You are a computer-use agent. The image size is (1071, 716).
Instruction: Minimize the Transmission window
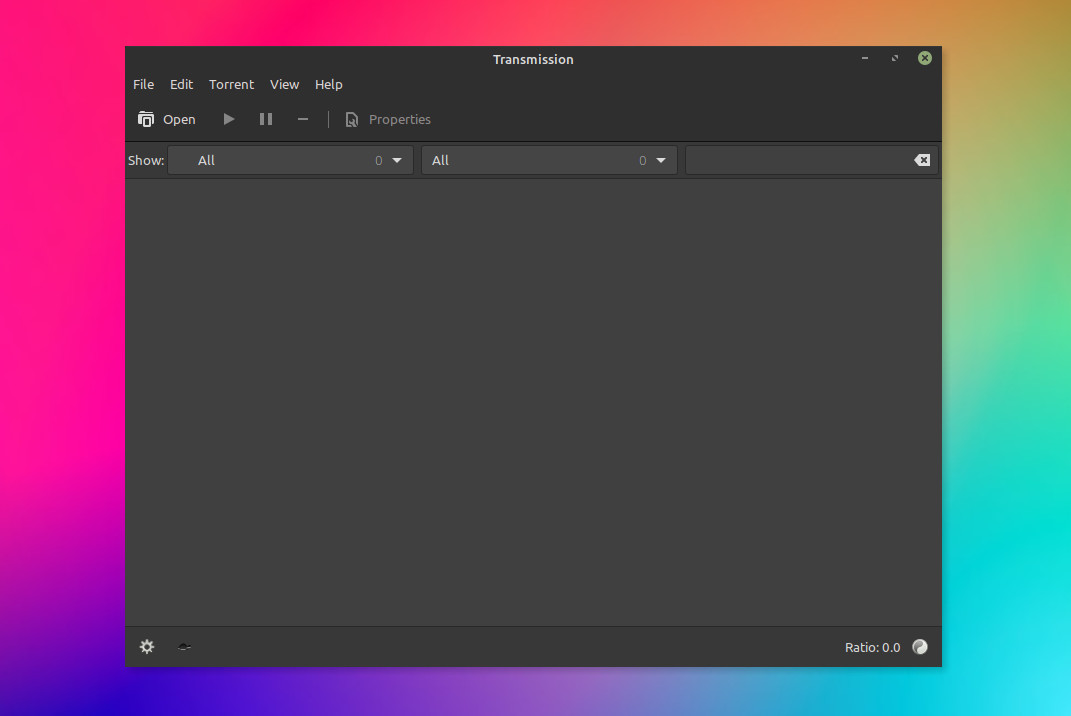click(x=865, y=59)
